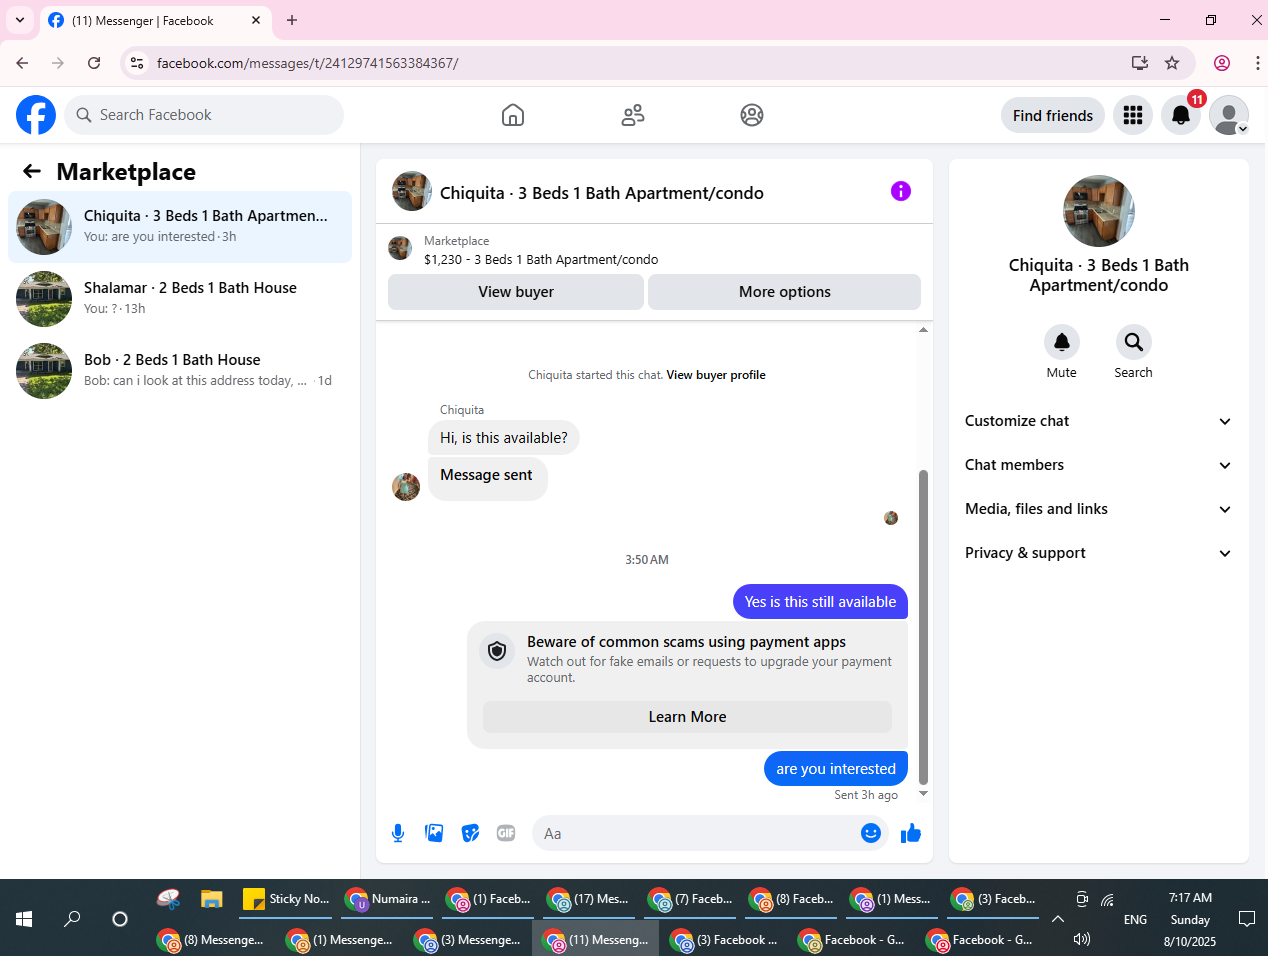Viewport: 1268px width, 956px height.
Task: Open the Menu grid icon
Action: click(x=1133, y=115)
